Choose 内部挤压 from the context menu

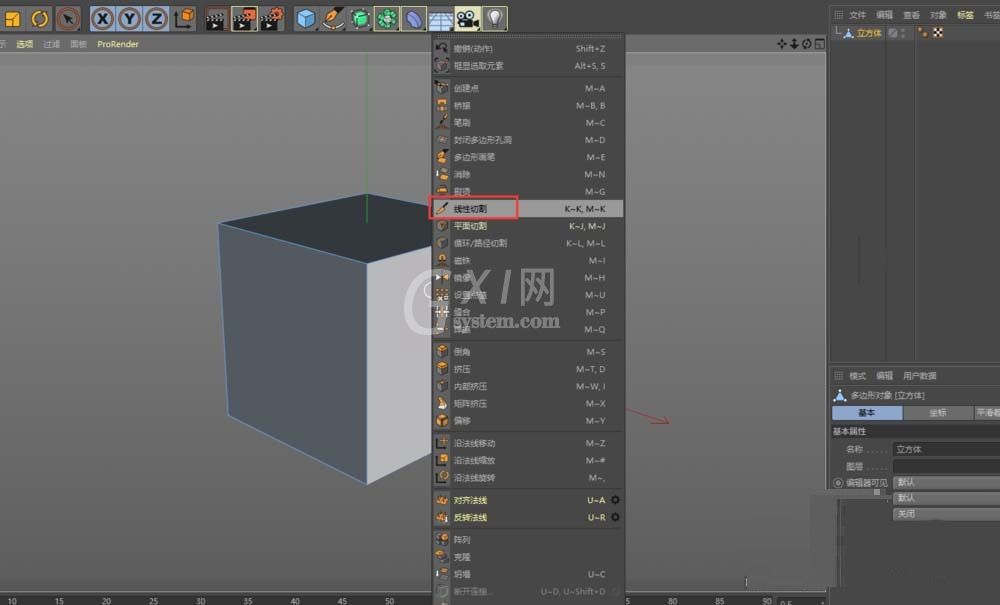527,386
